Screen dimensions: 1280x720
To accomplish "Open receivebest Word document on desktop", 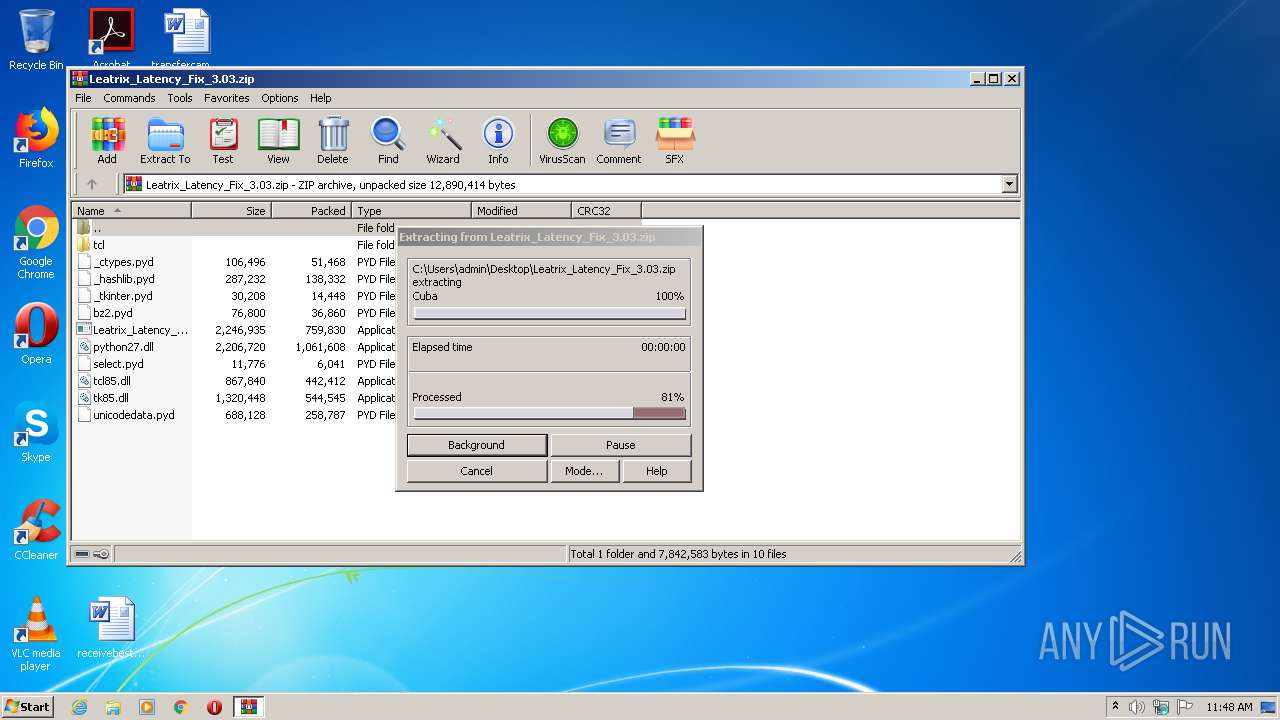I will click(x=111, y=628).
